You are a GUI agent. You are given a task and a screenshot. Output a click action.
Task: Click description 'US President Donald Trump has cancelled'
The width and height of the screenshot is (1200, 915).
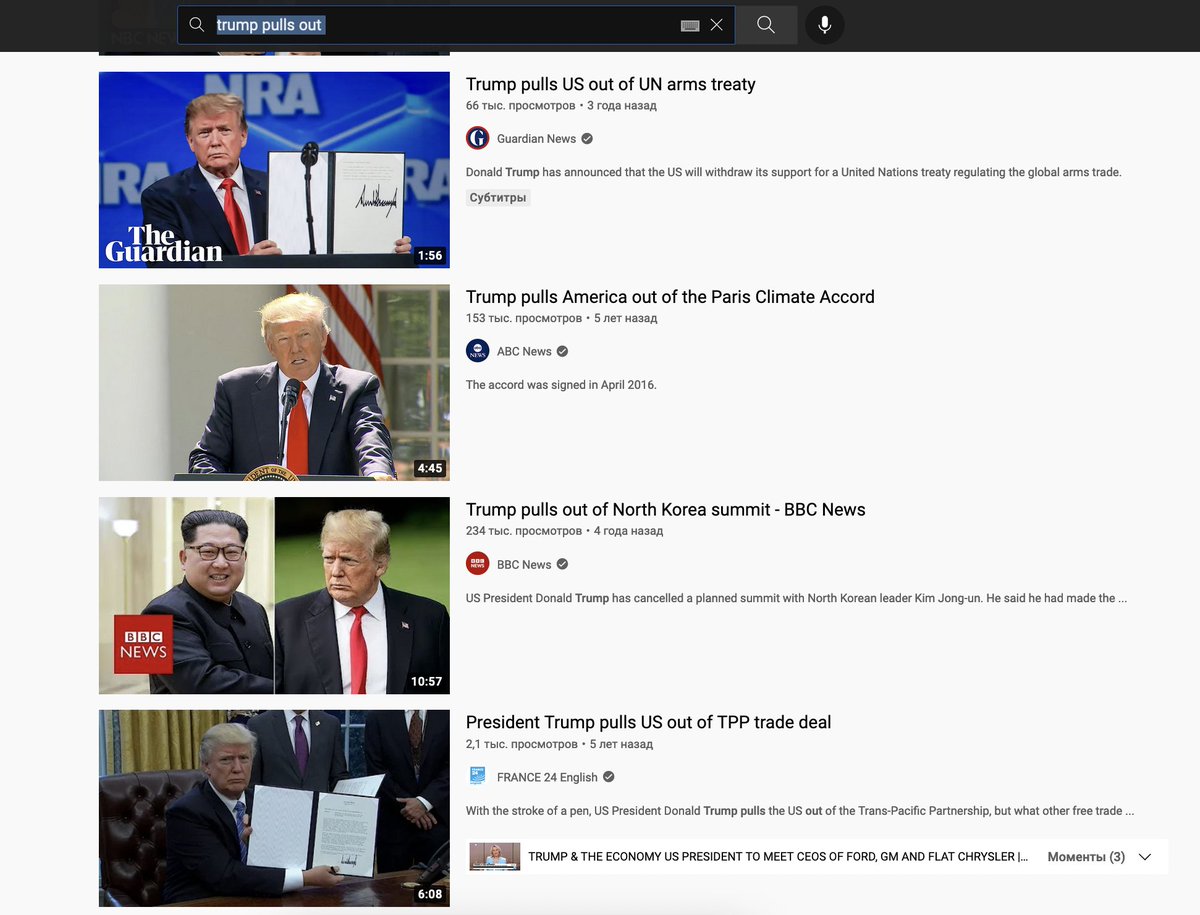tap(797, 598)
